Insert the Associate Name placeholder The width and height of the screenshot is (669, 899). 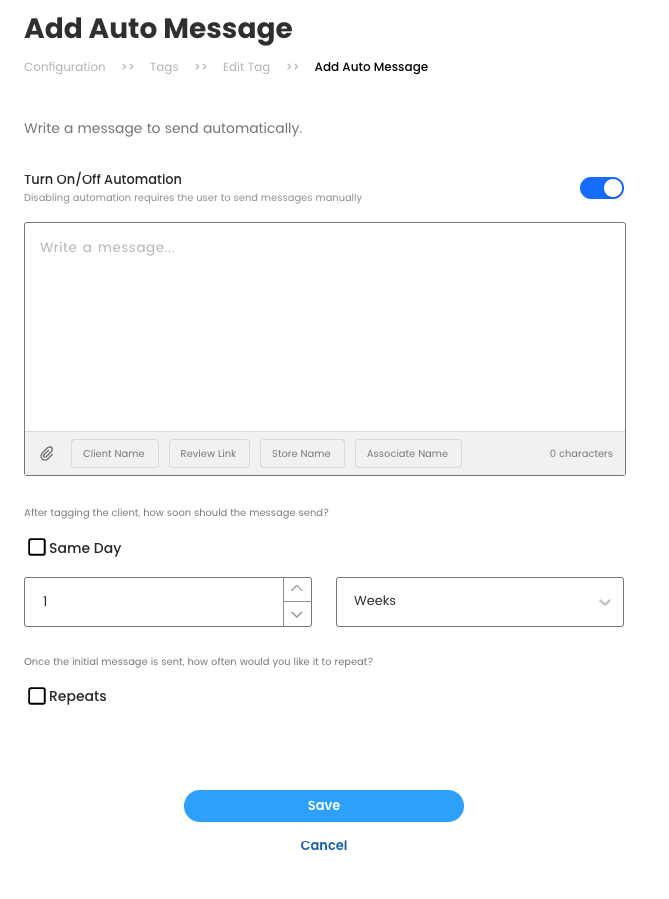click(x=407, y=454)
